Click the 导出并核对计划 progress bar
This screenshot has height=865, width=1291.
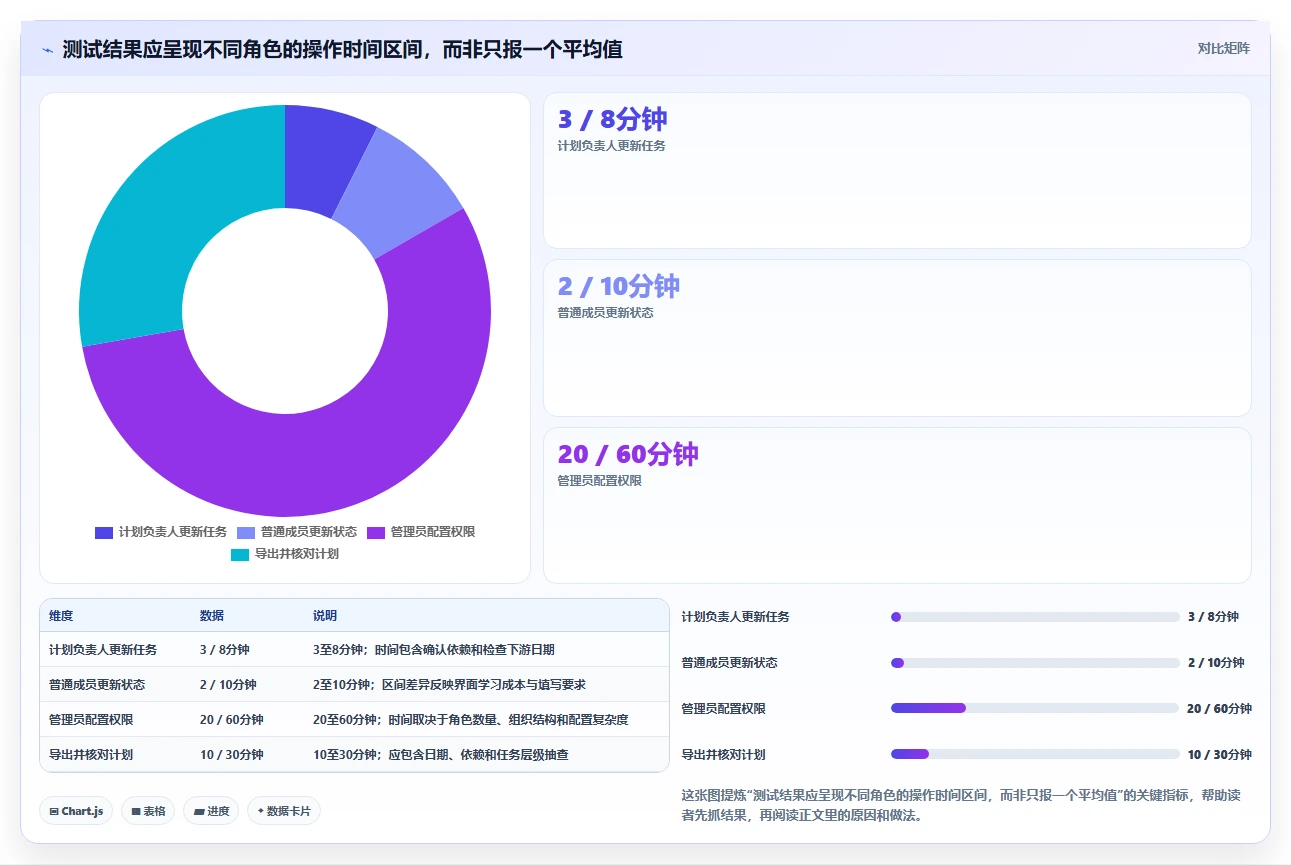pyautogui.click(x=1035, y=754)
